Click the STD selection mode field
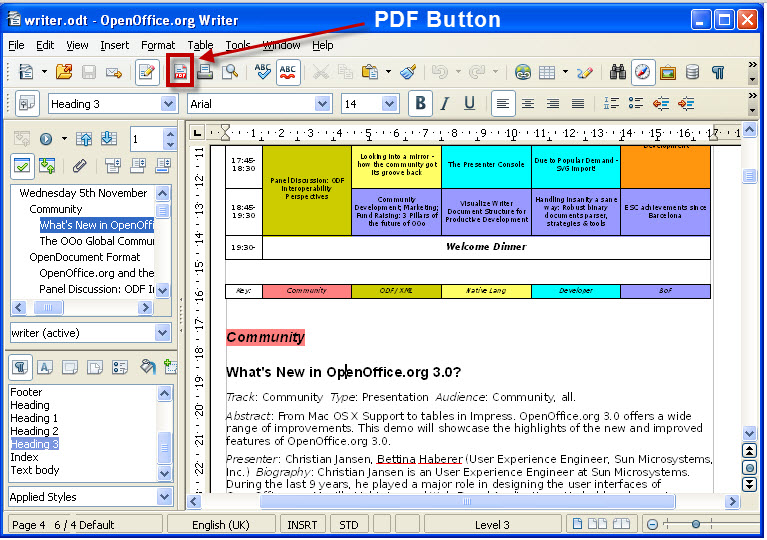This screenshot has width=767, height=540. pos(348,525)
